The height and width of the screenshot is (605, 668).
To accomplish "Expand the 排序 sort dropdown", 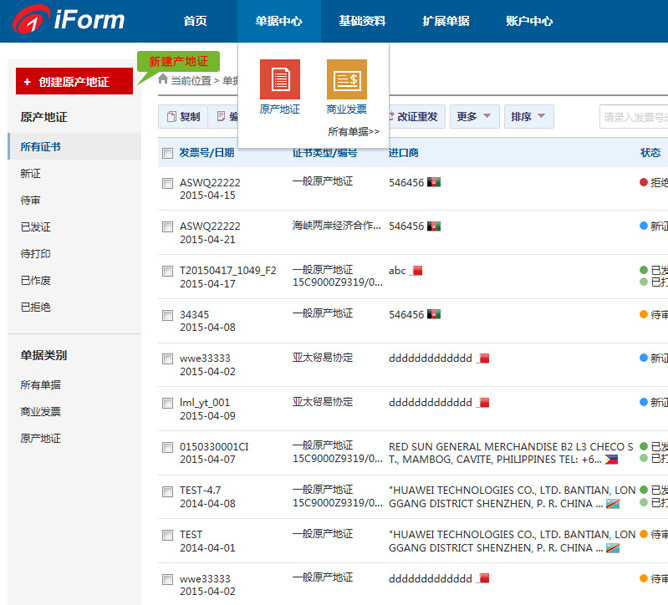I will click(x=528, y=117).
